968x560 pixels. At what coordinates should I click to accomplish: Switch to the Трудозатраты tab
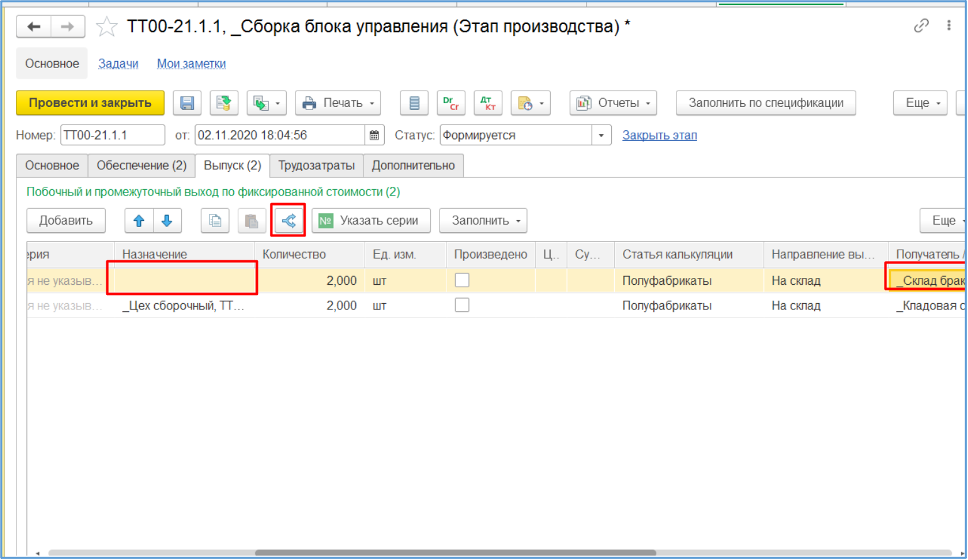pyautogui.click(x=316, y=165)
